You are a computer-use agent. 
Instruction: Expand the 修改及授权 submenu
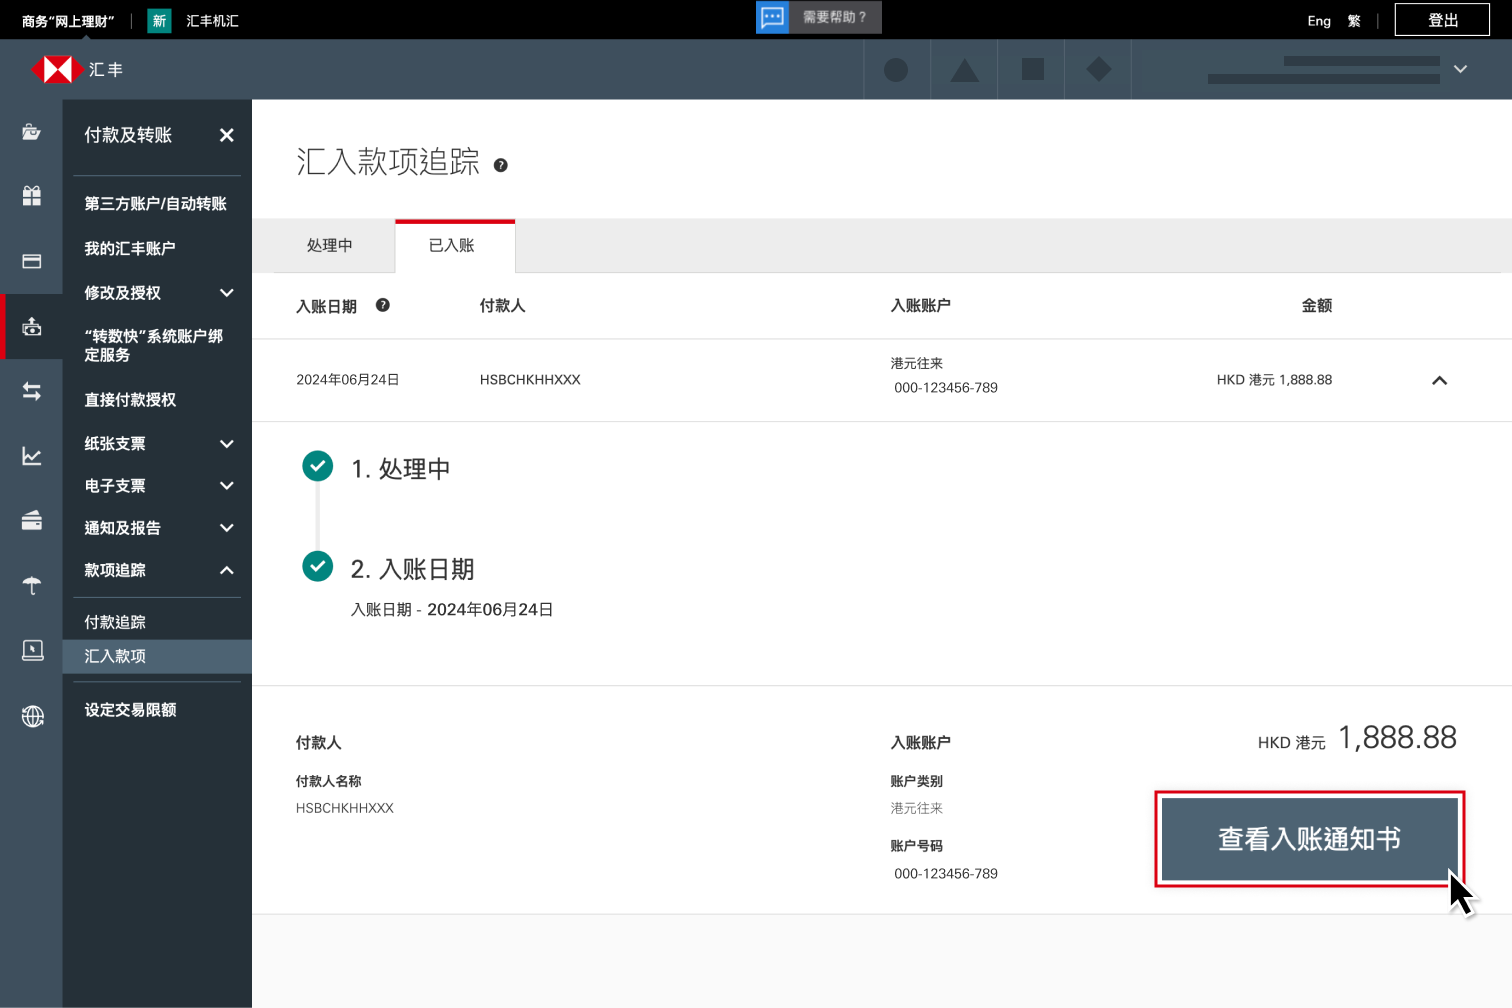(227, 293)
